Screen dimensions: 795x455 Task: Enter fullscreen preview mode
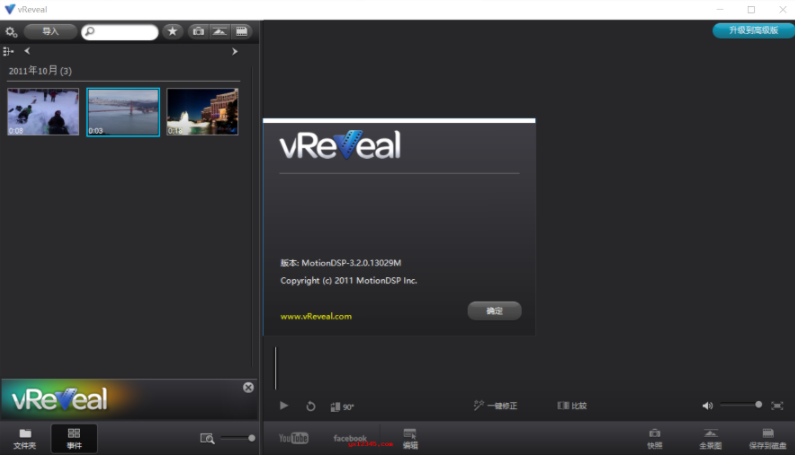pos(777,406)
